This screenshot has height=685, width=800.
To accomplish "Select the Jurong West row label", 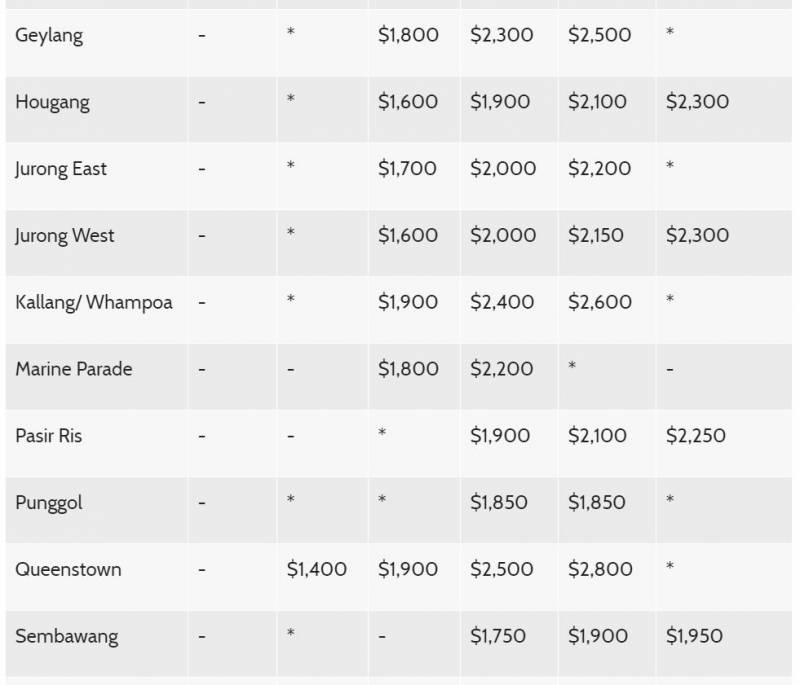I will pyautogui.click(x=65, y=236).
